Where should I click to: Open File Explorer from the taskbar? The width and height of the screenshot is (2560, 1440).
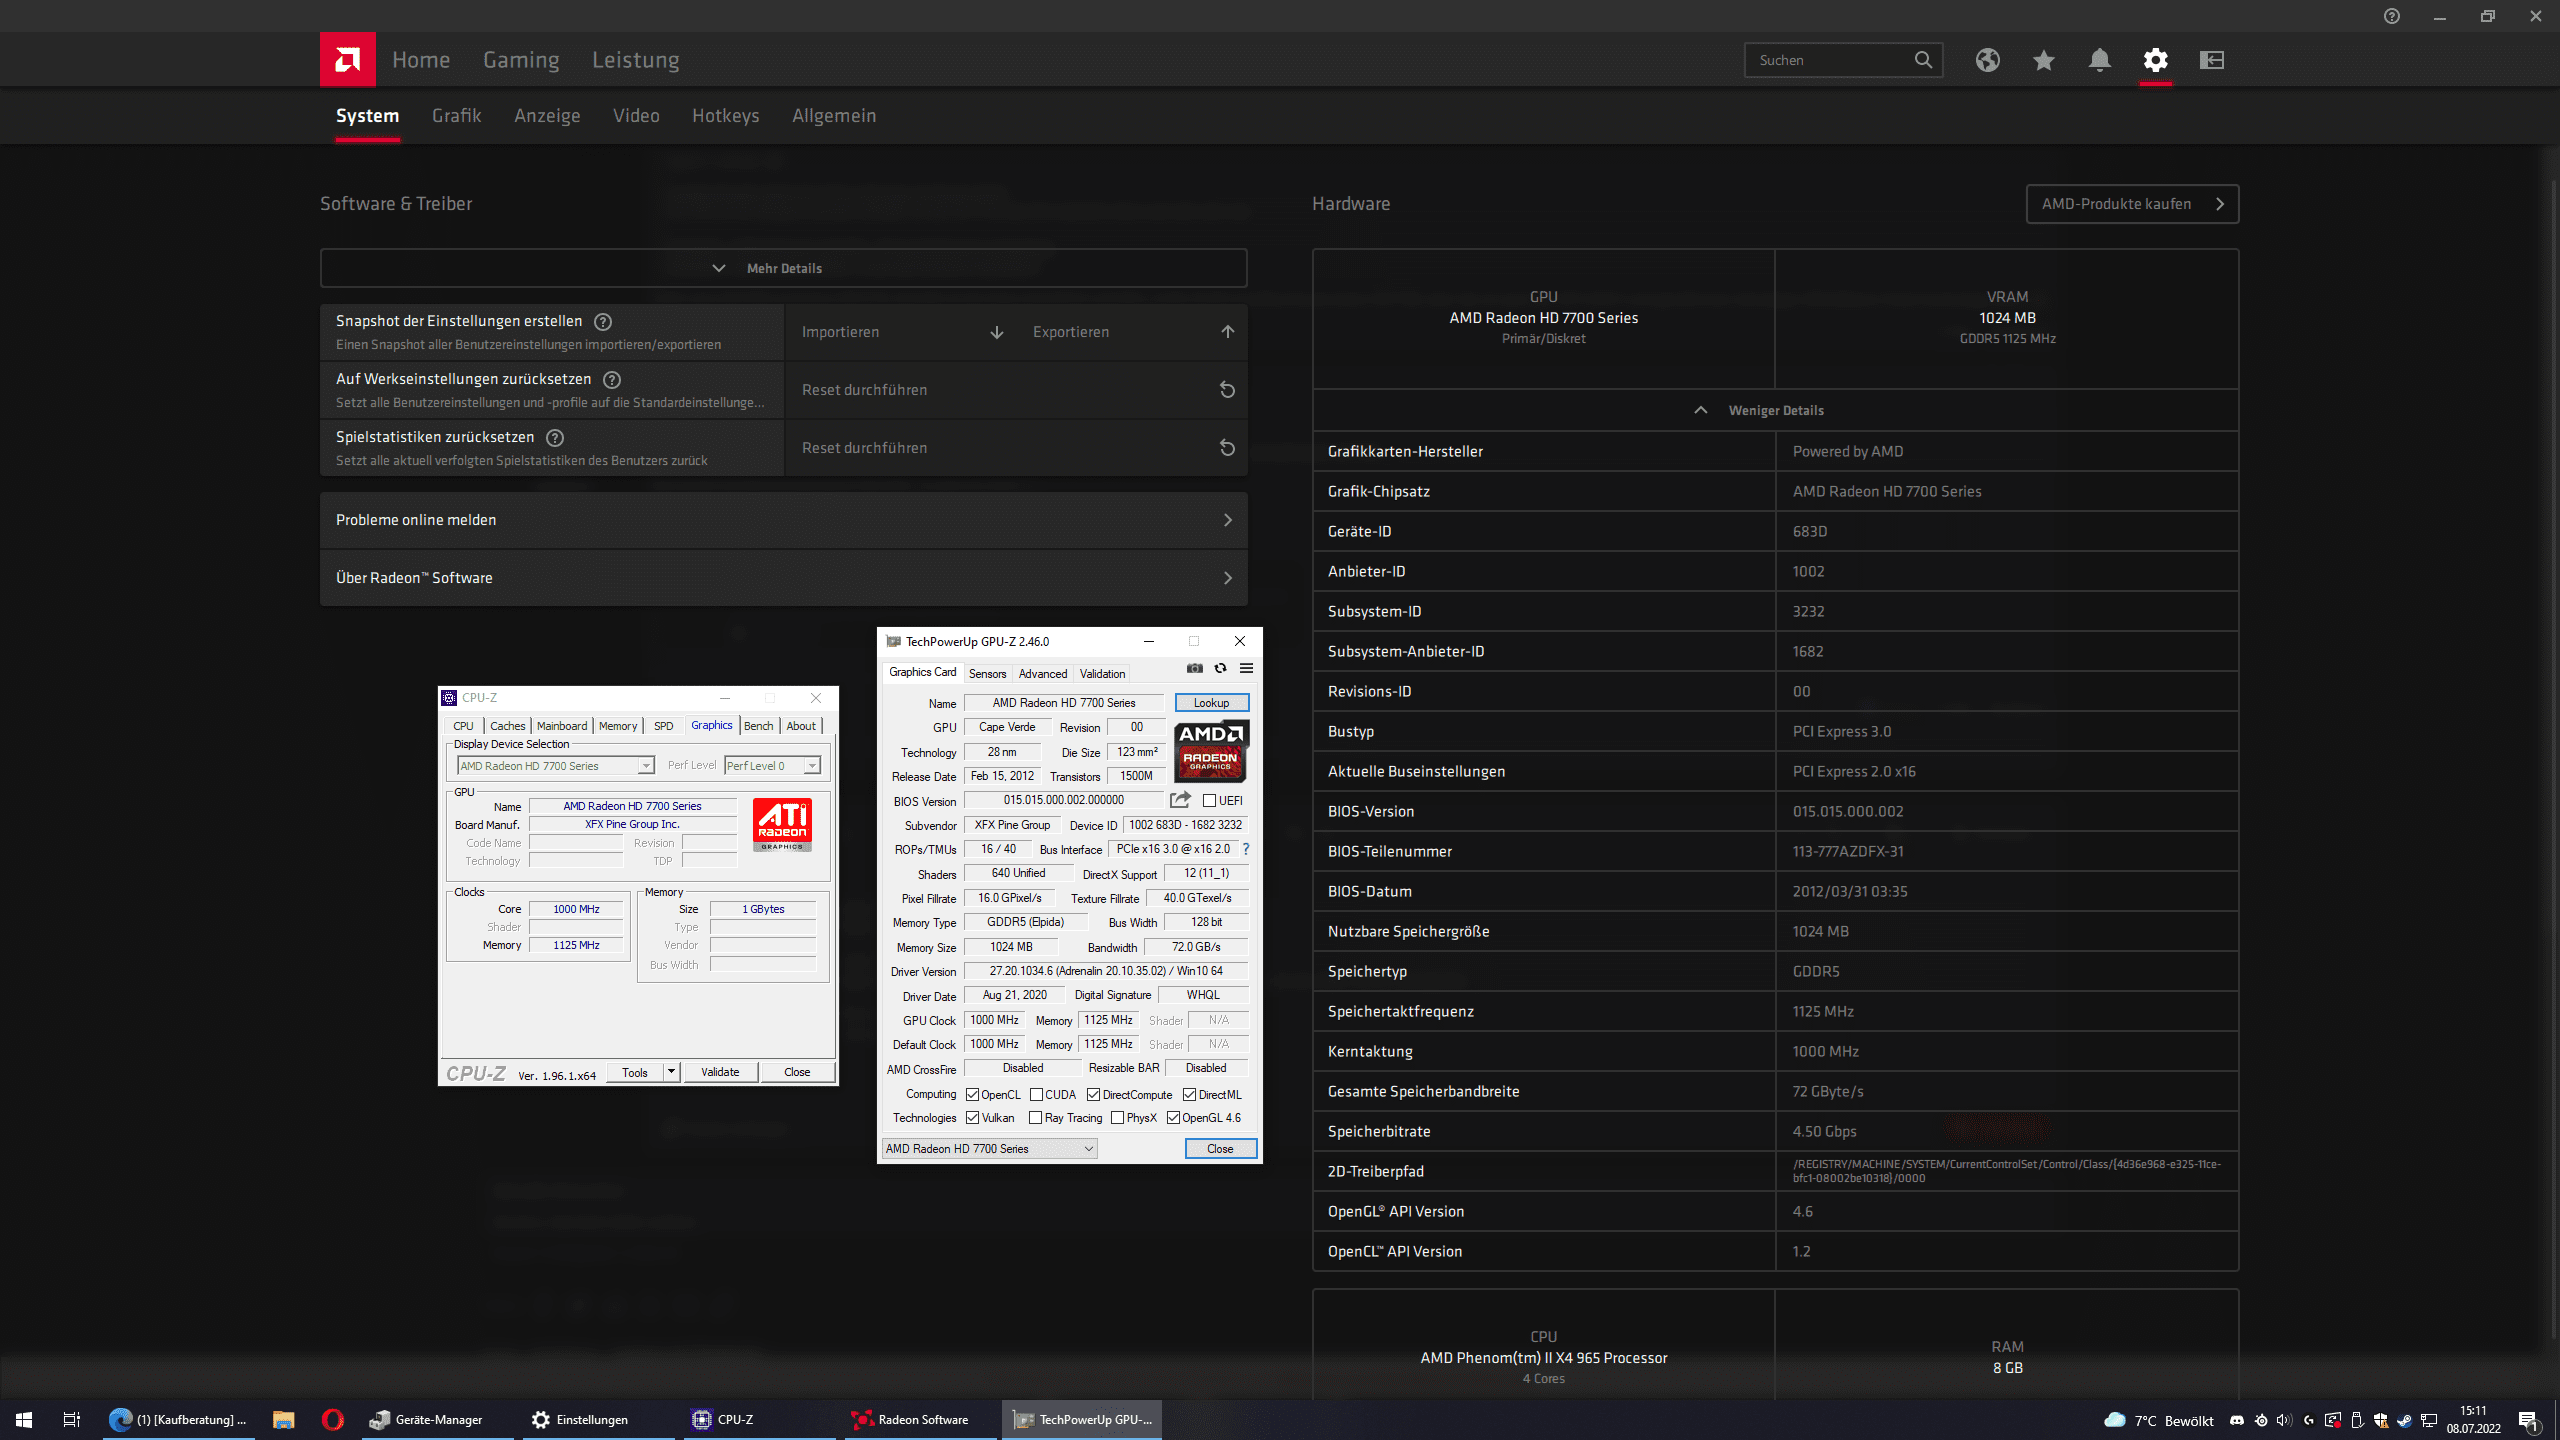coord(284,1420)
